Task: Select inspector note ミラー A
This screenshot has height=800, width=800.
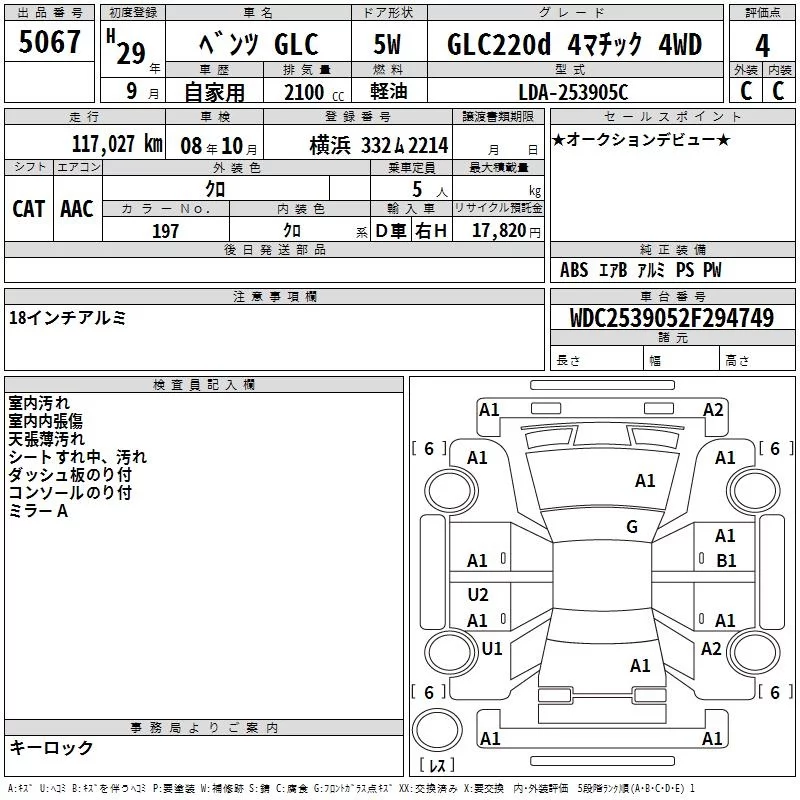Action: tap(38, 510)
